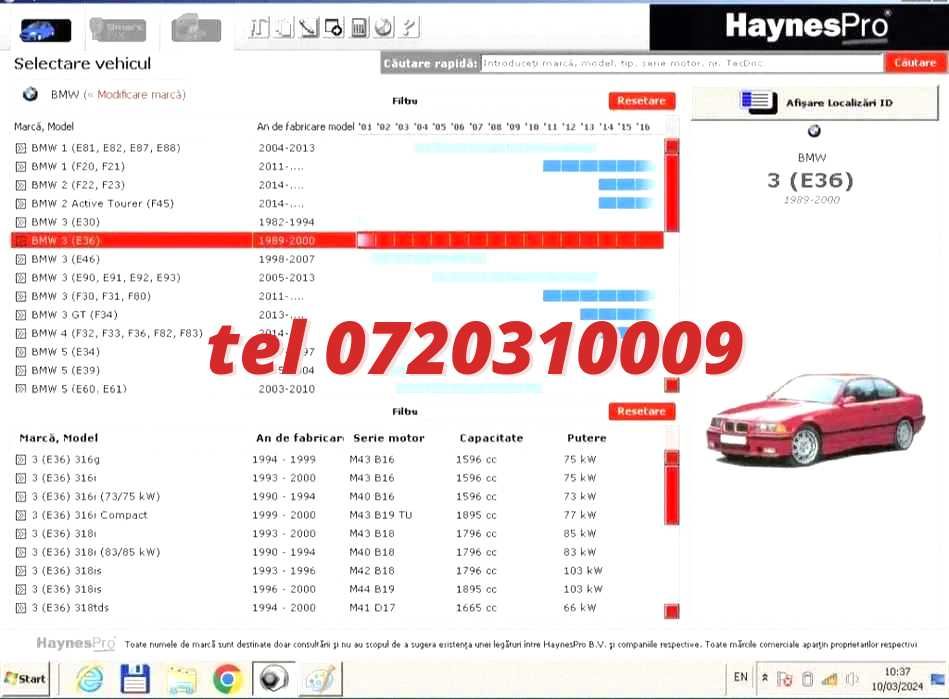Click the model list red scrollbar thumb
This screenshot has height=699, width=949.
tap(672, 192)
